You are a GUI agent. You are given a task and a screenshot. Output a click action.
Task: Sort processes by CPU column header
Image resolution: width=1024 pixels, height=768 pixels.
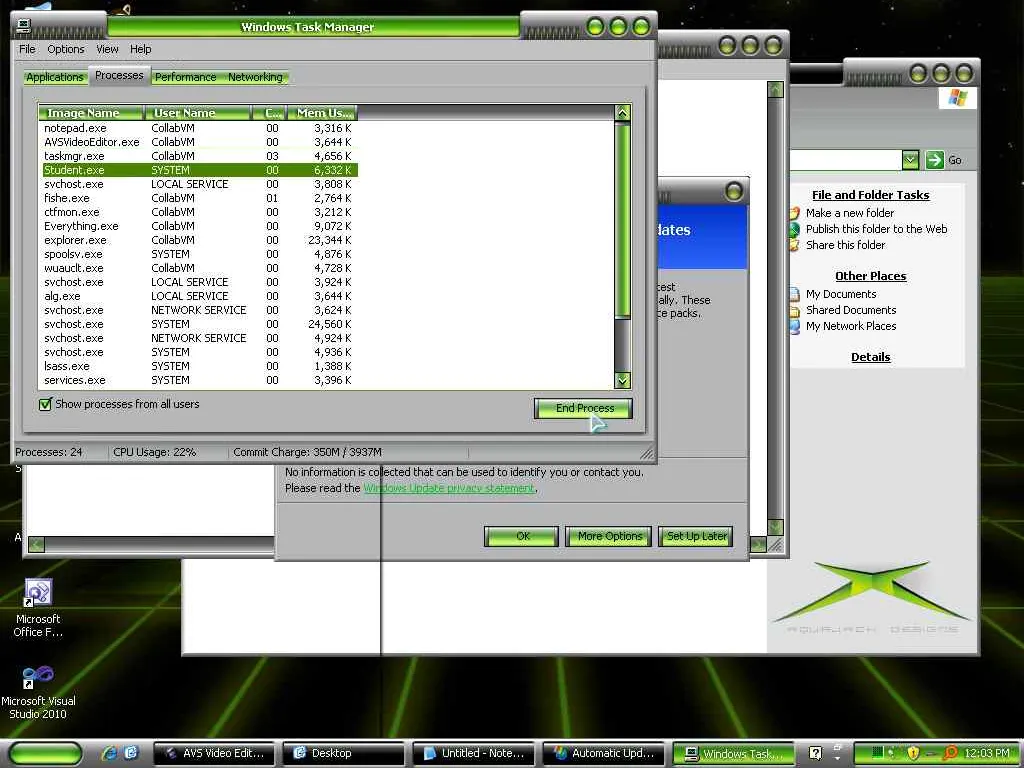(x=270, y=113)
